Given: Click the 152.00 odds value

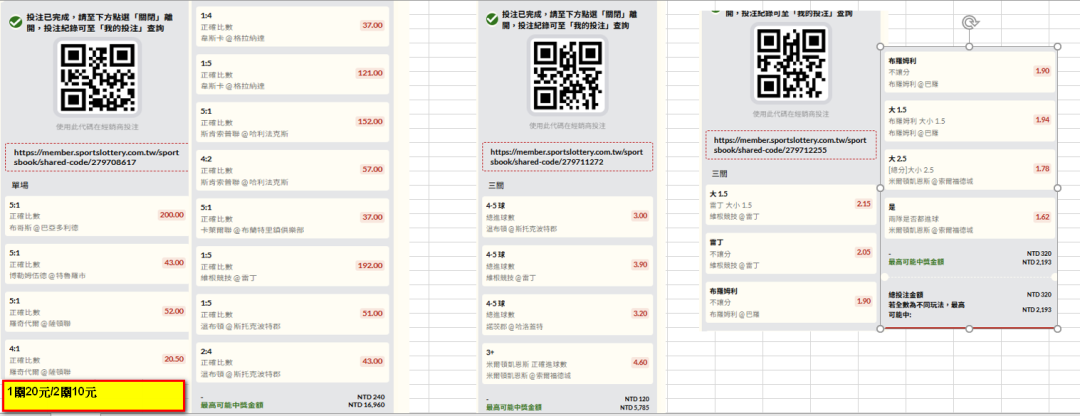Looking at the screenshot, I should point(370,121).
